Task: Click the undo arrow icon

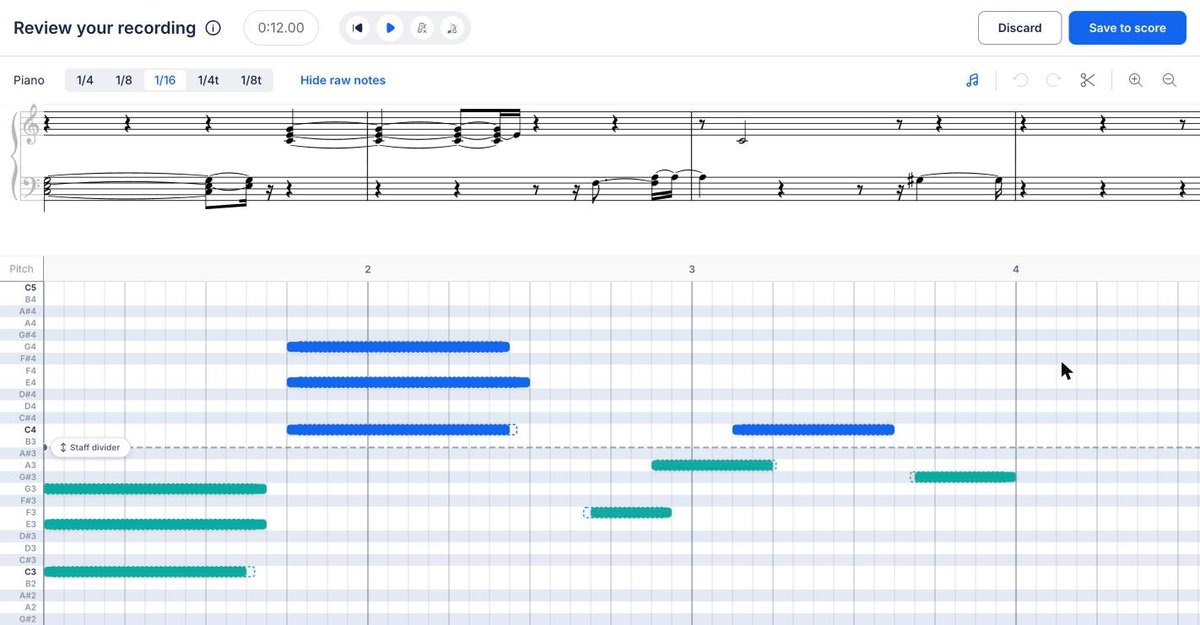Action: (1021, 80)
